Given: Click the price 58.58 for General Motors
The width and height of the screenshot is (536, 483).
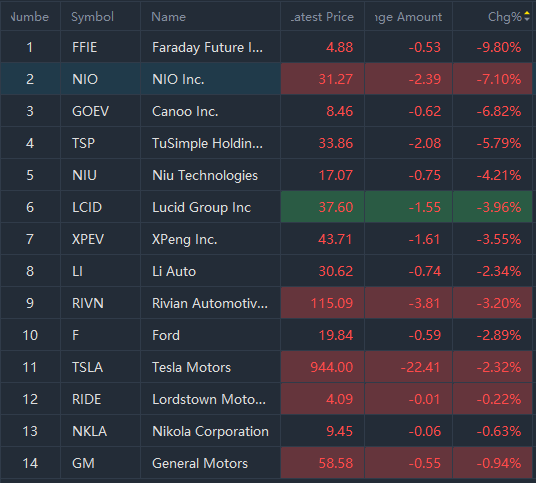Looking at the screenshot, I should 336,464.
